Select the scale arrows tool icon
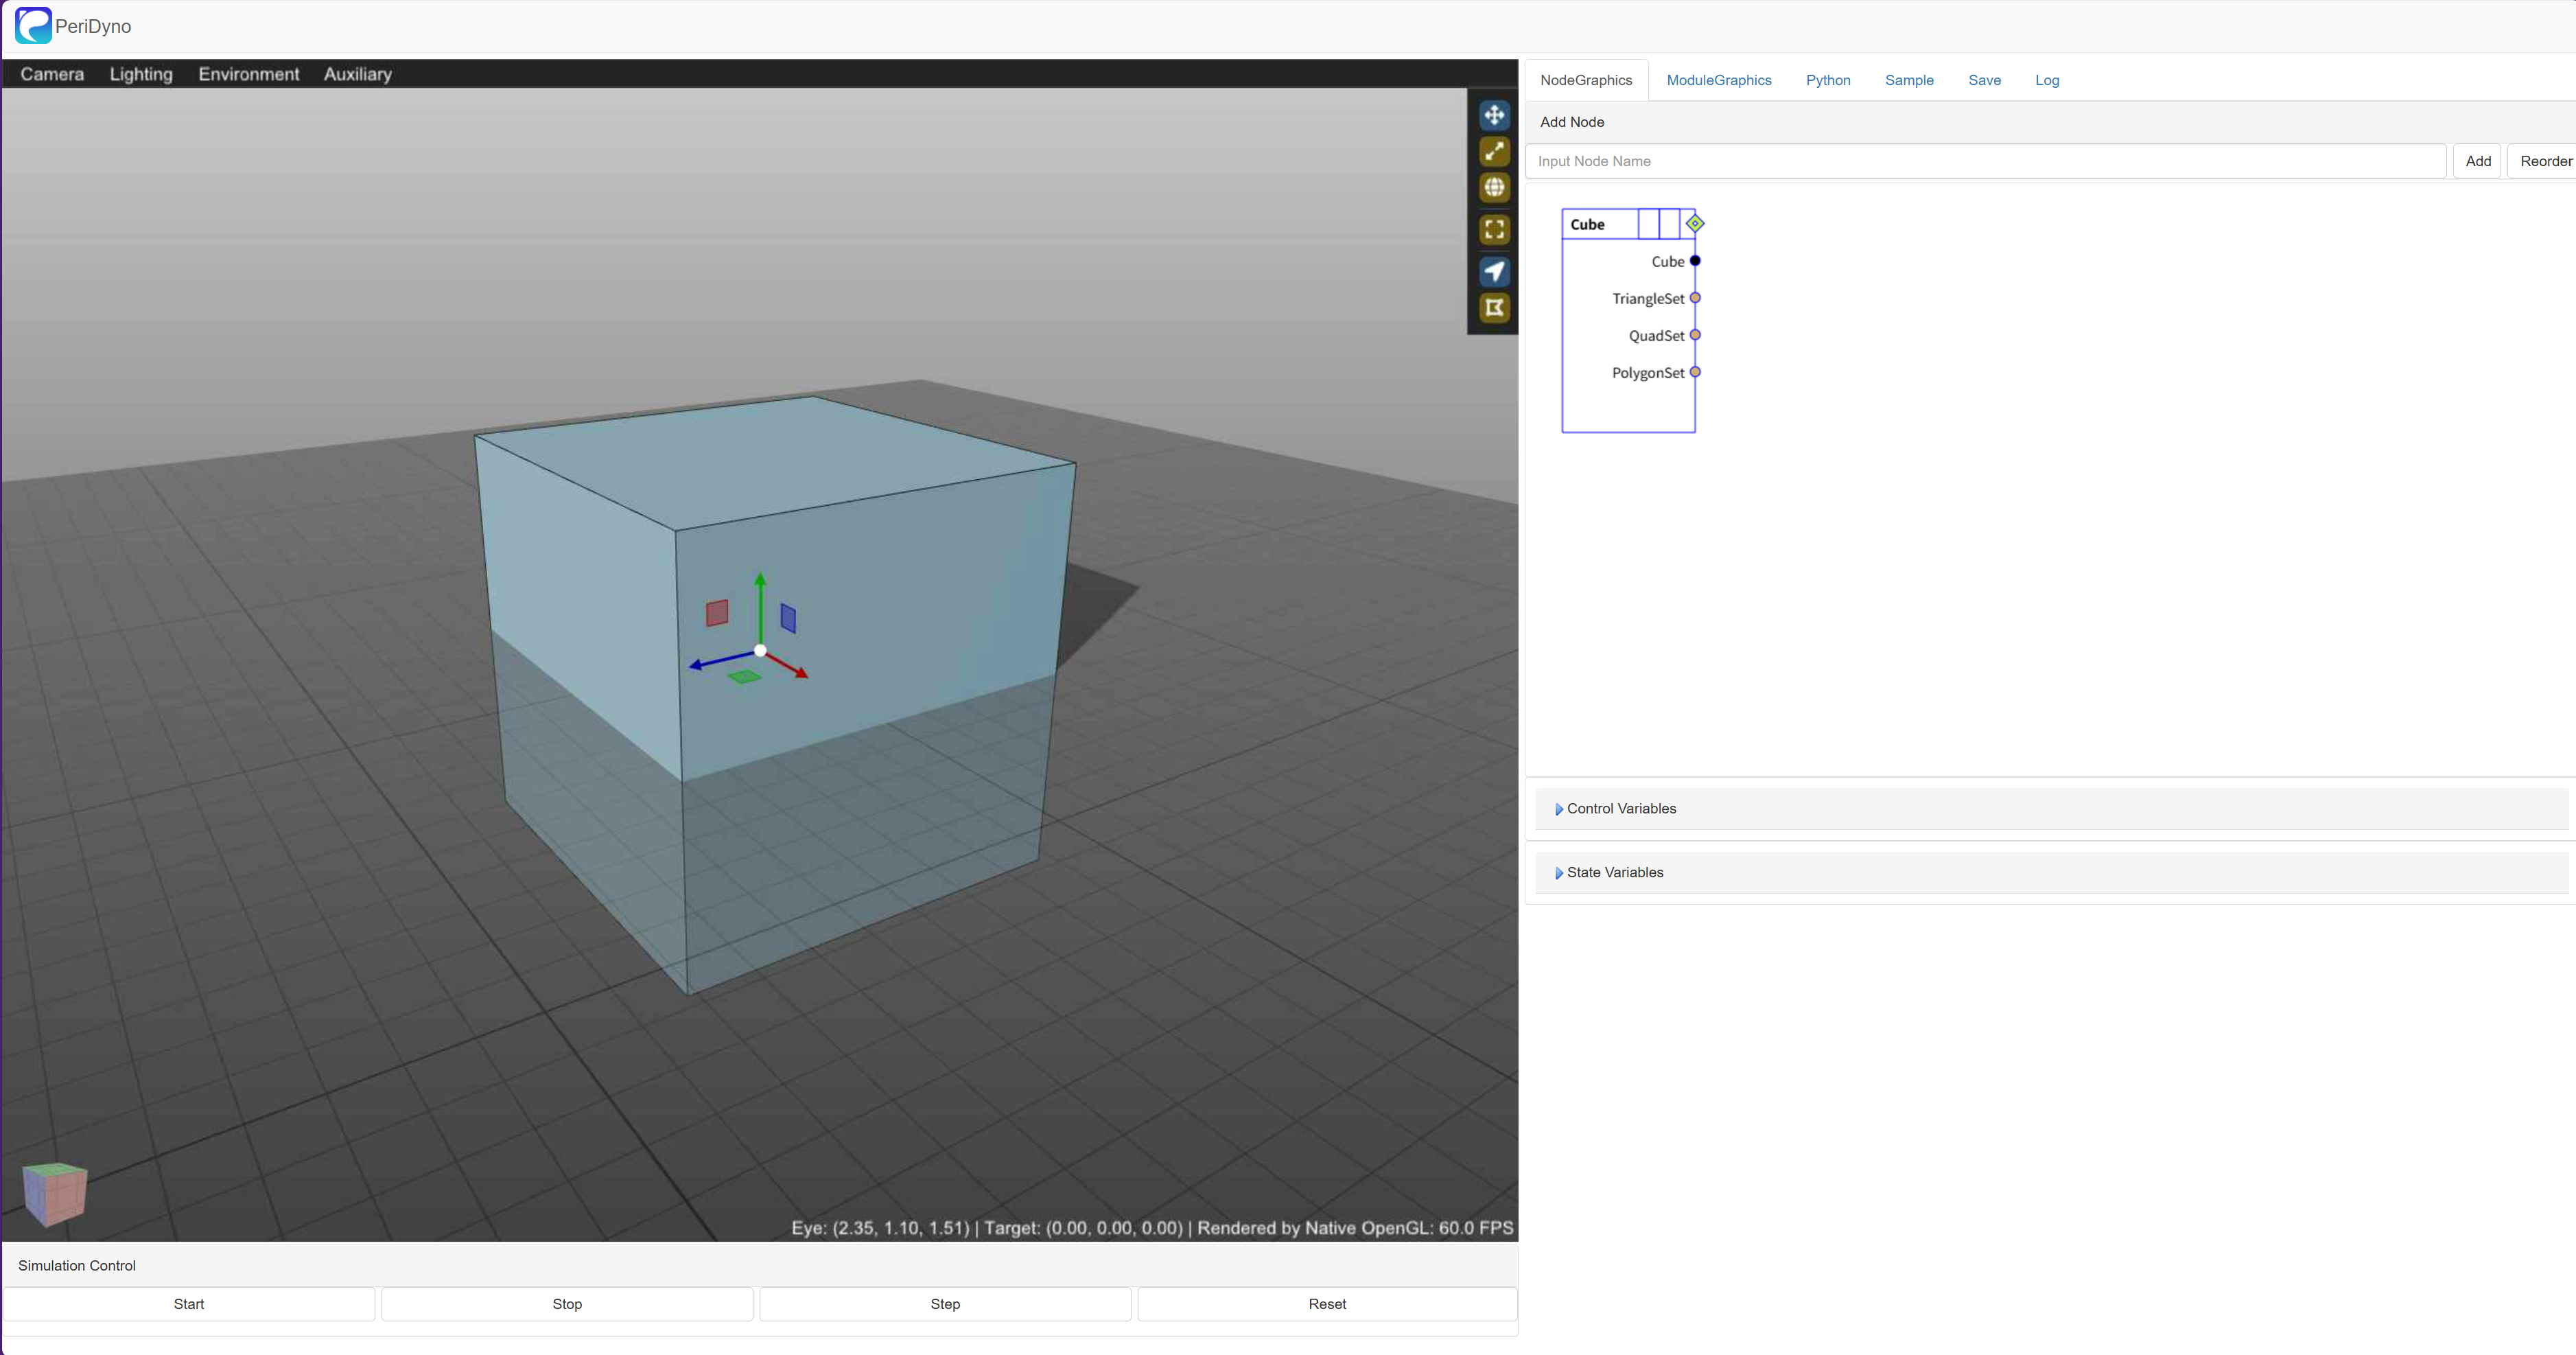 tap(1494, 151)
